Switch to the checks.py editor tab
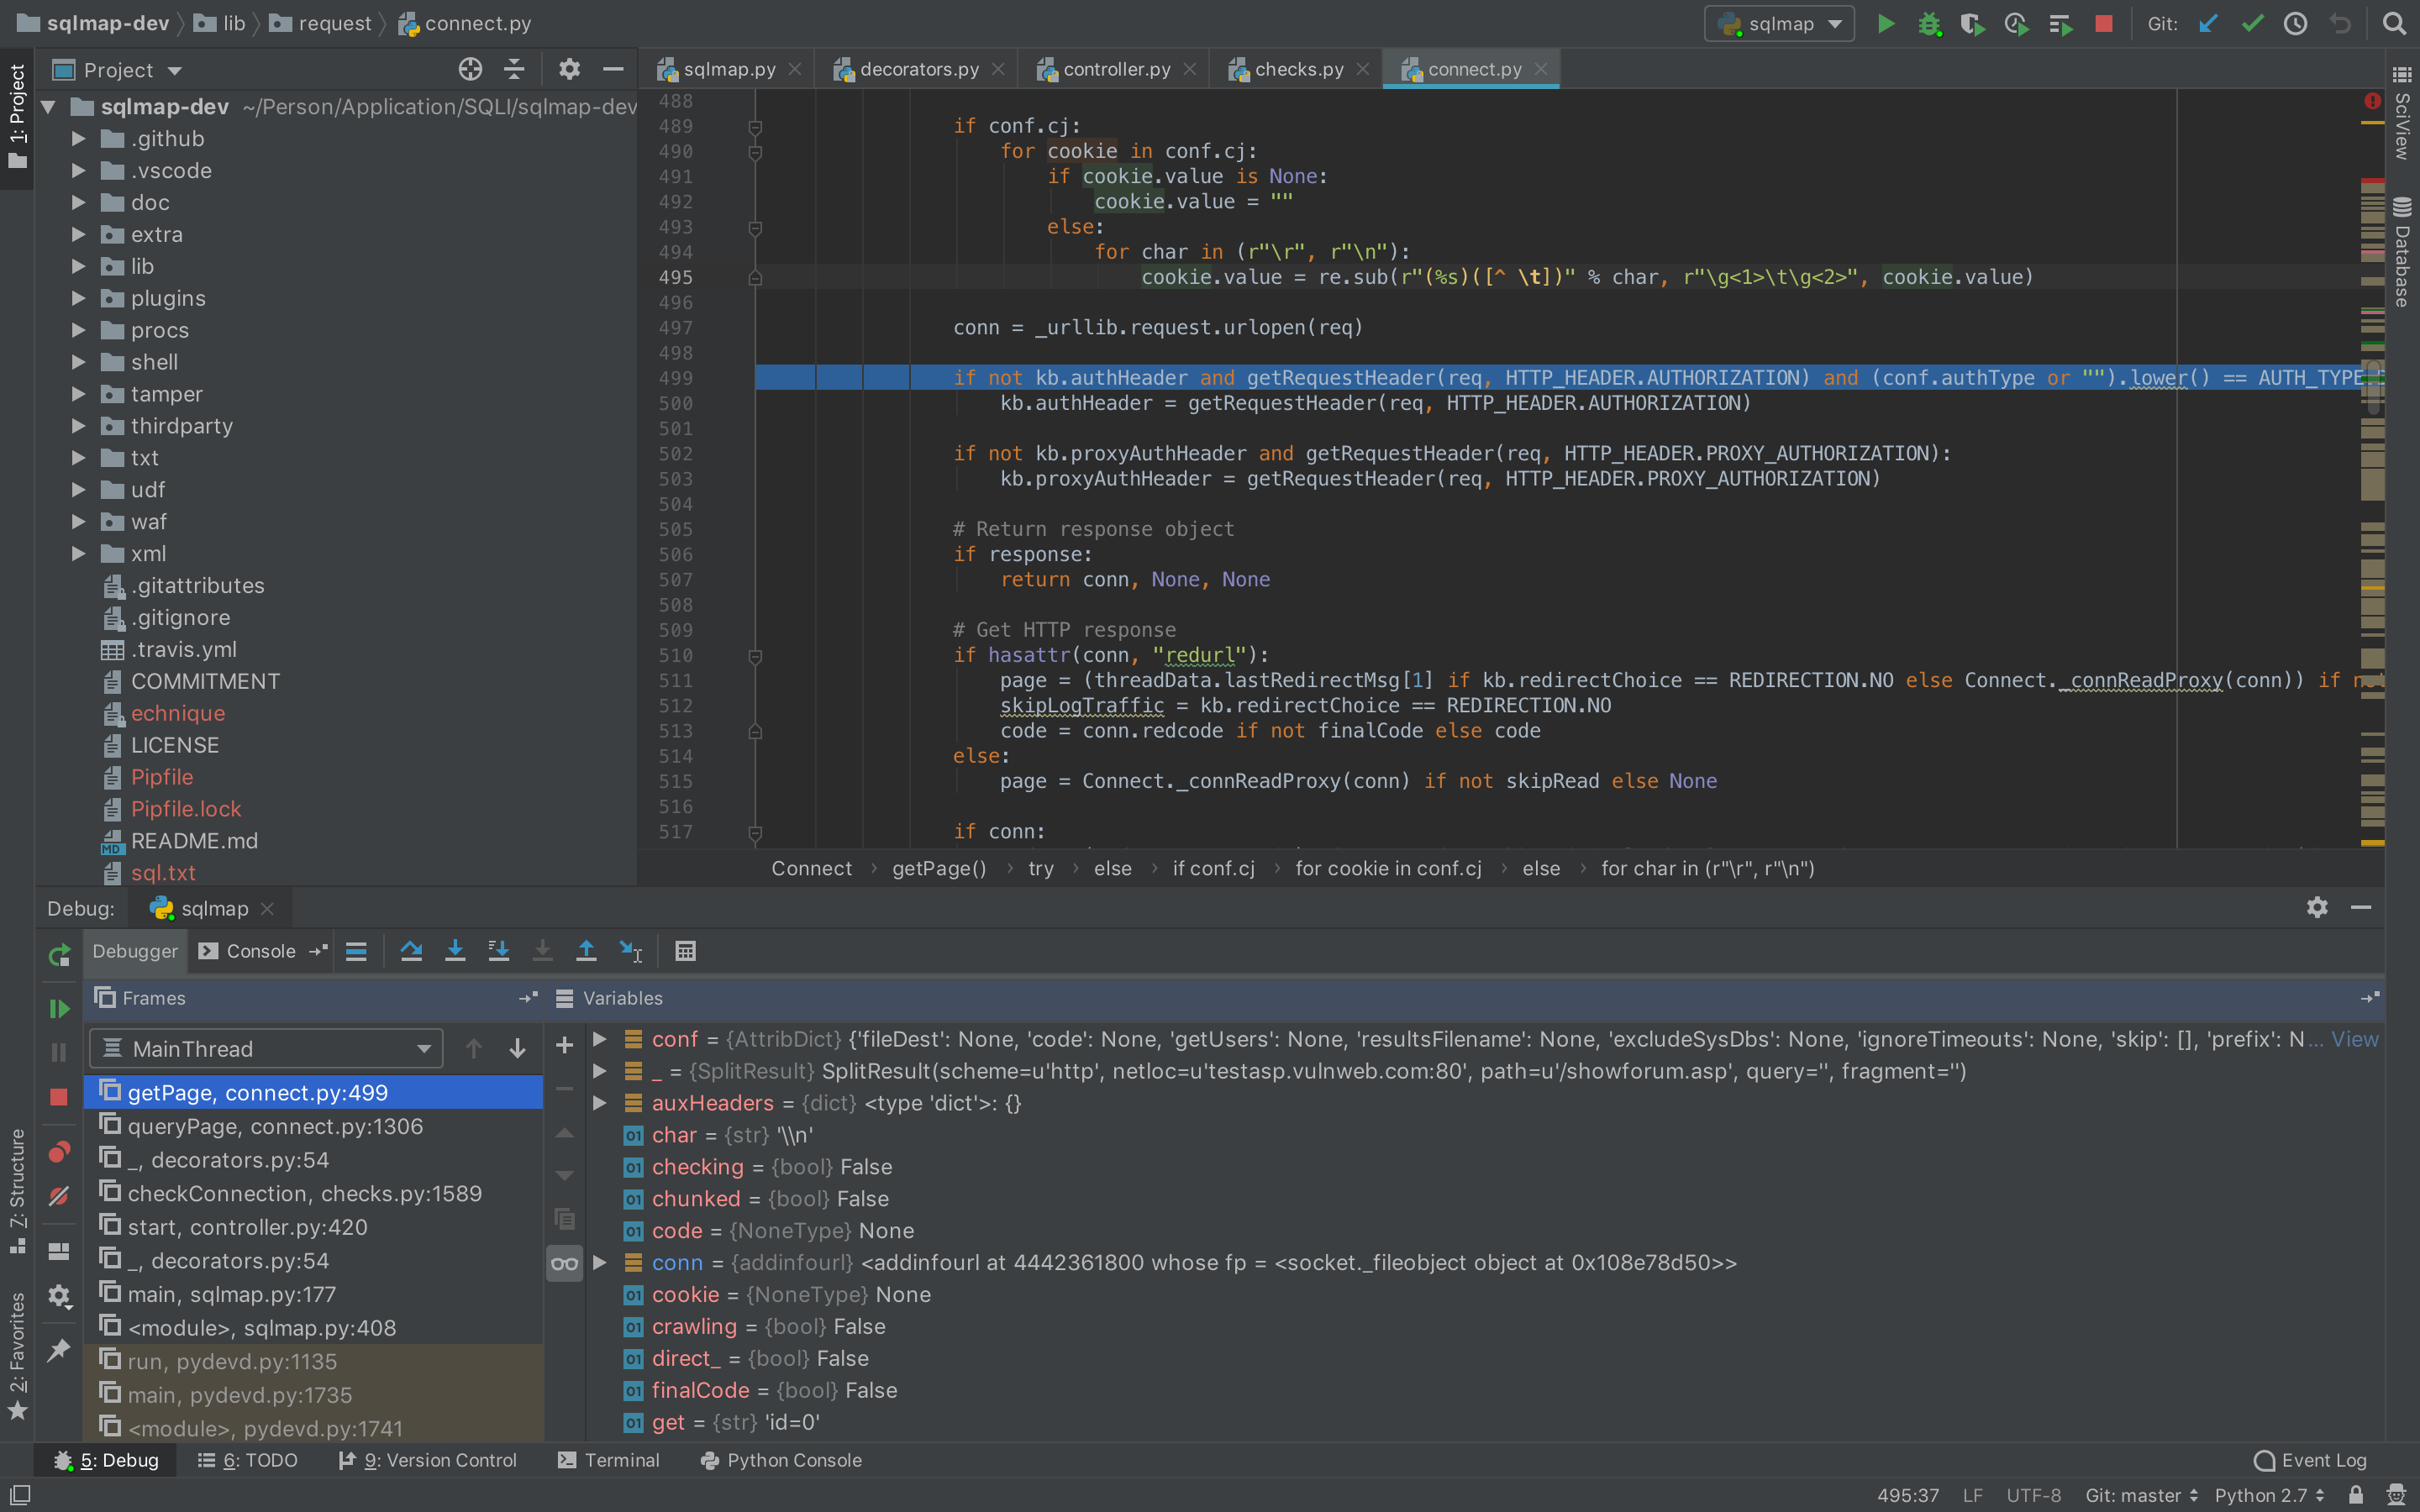 click(x=1298, y=69)
